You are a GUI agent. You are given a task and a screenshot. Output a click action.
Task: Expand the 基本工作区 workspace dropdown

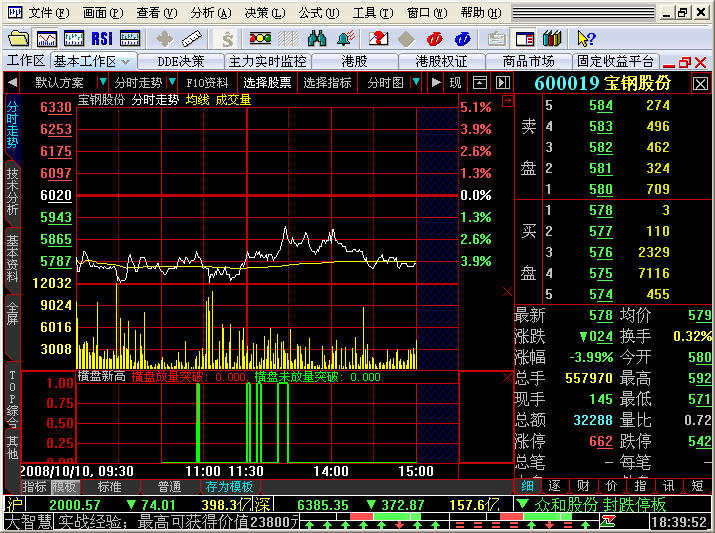pos(126,62)
